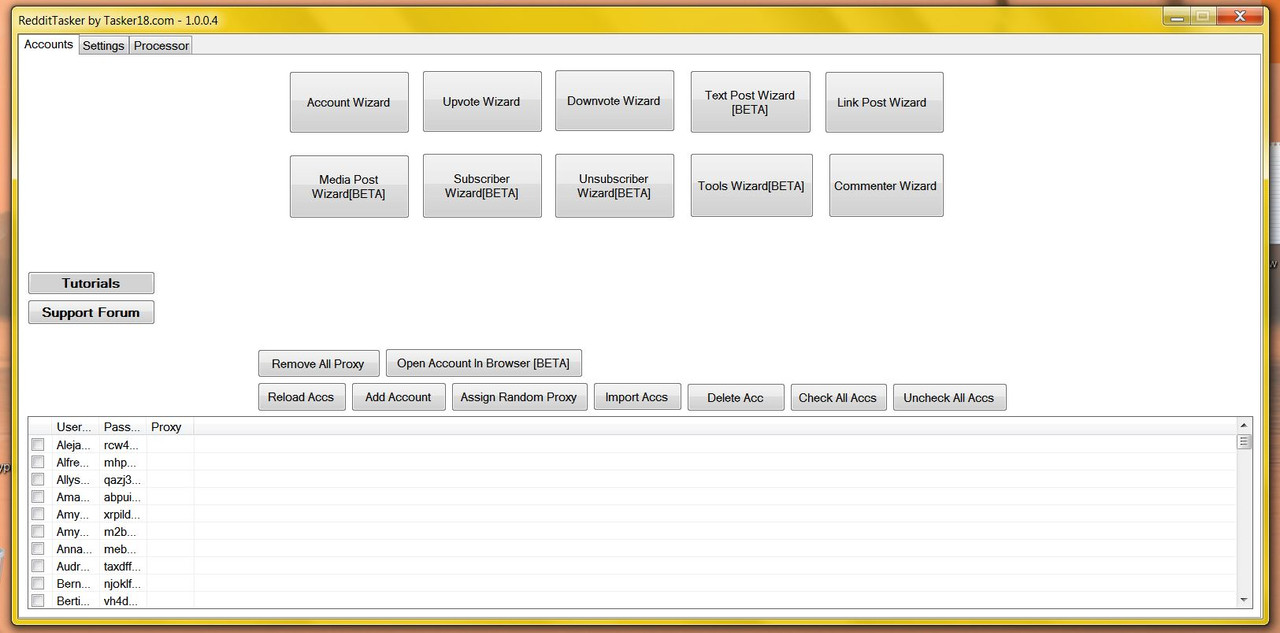Select the username cell 'Berti...'
The height and width of the screenshot is (633, 1280).
pyautogui.click(x=73, y=601)
